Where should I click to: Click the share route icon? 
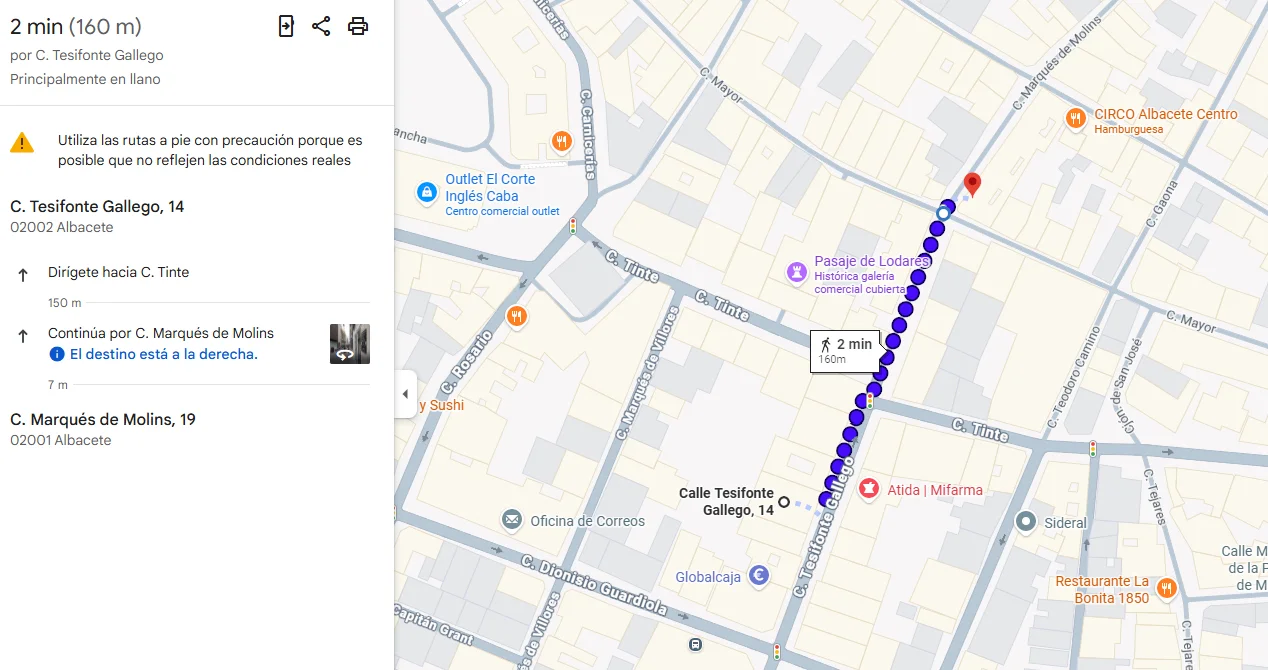[321, 27]
